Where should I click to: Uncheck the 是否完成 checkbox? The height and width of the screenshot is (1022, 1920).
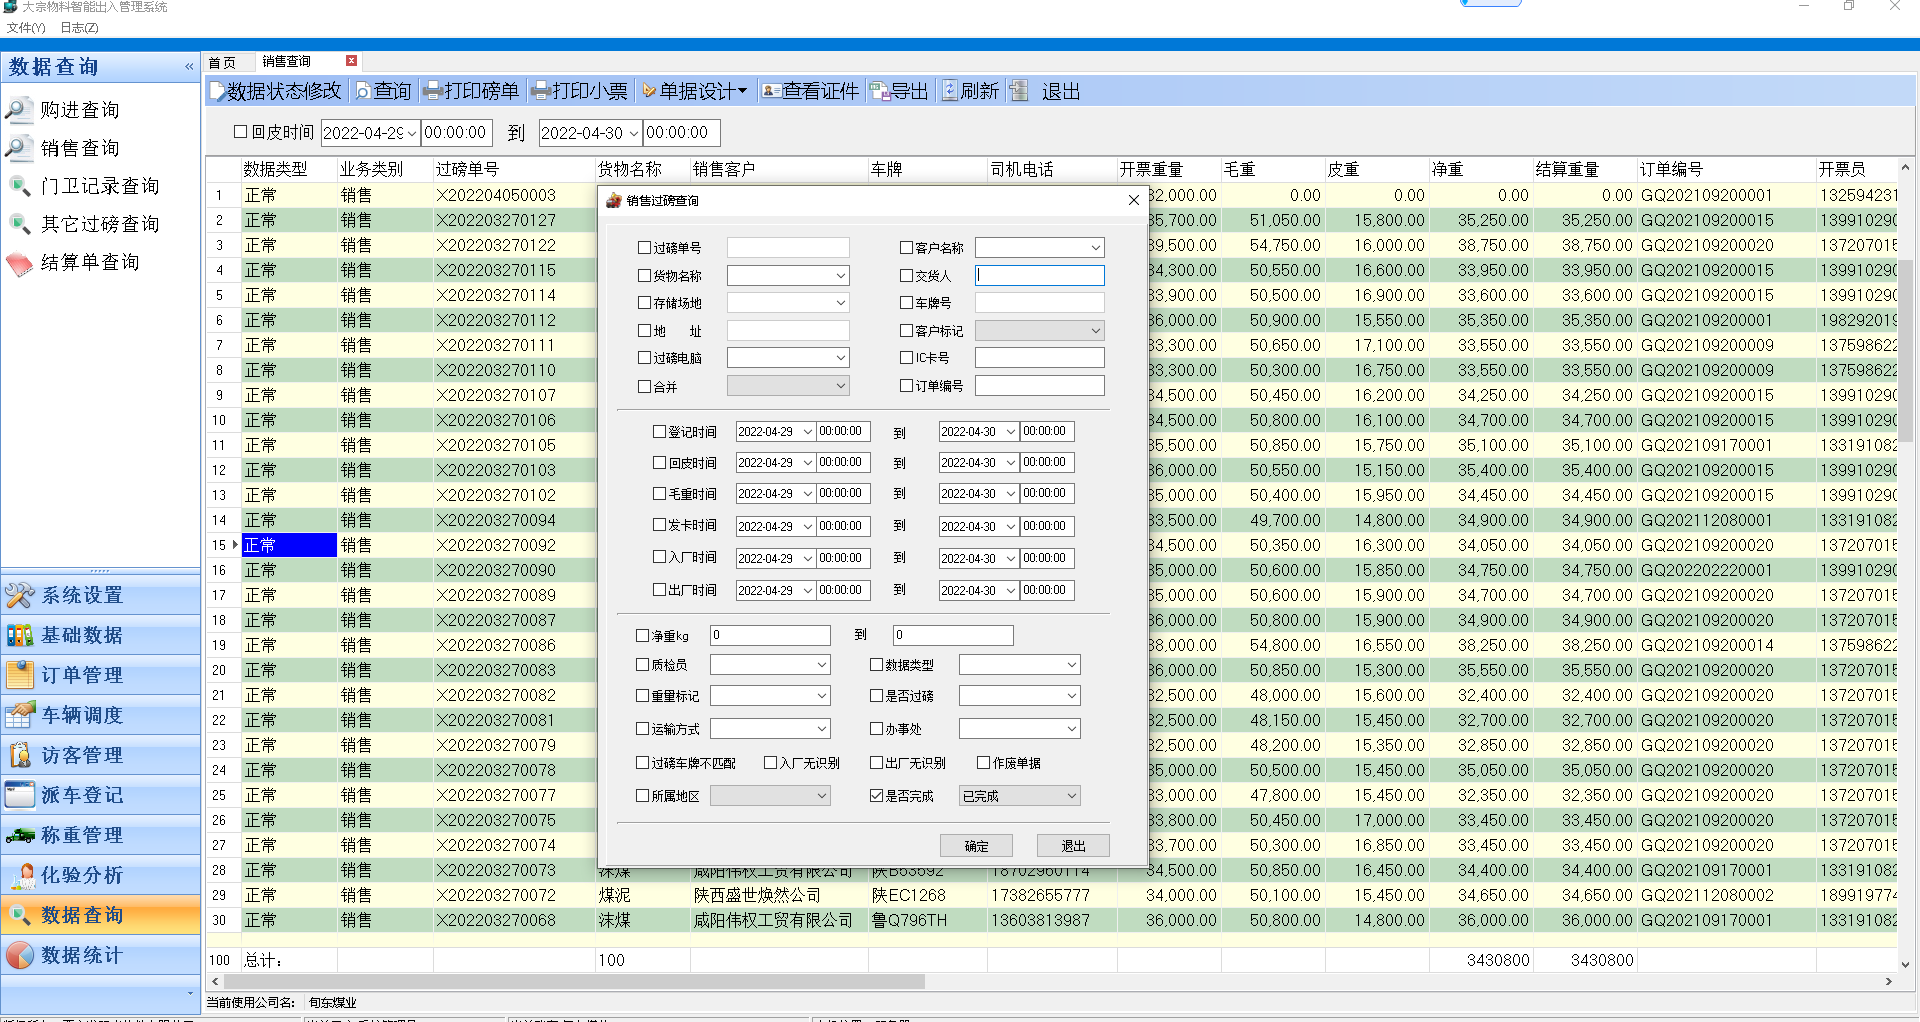point(876,796)
